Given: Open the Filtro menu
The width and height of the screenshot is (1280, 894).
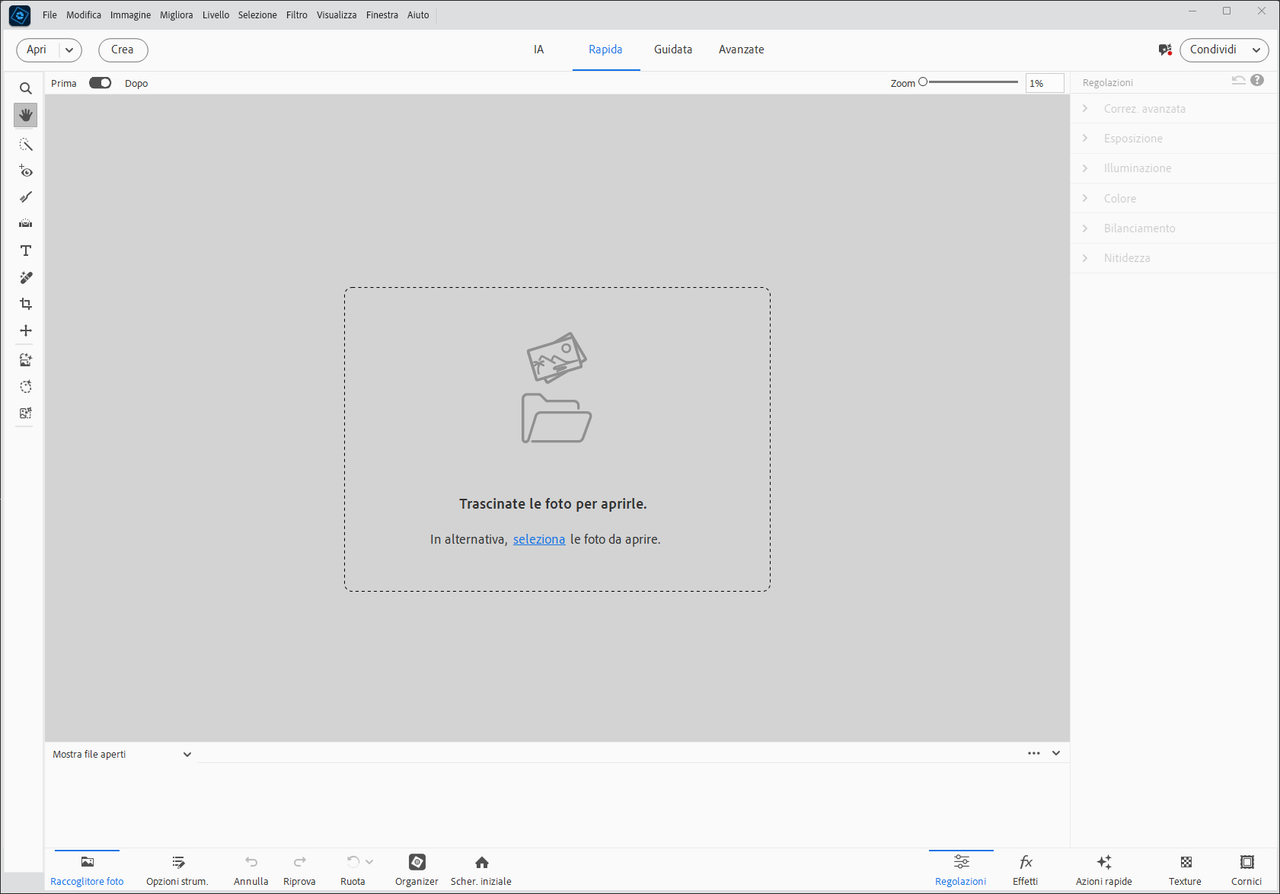Looking at the screenshot, I should (x=297, y=15).
